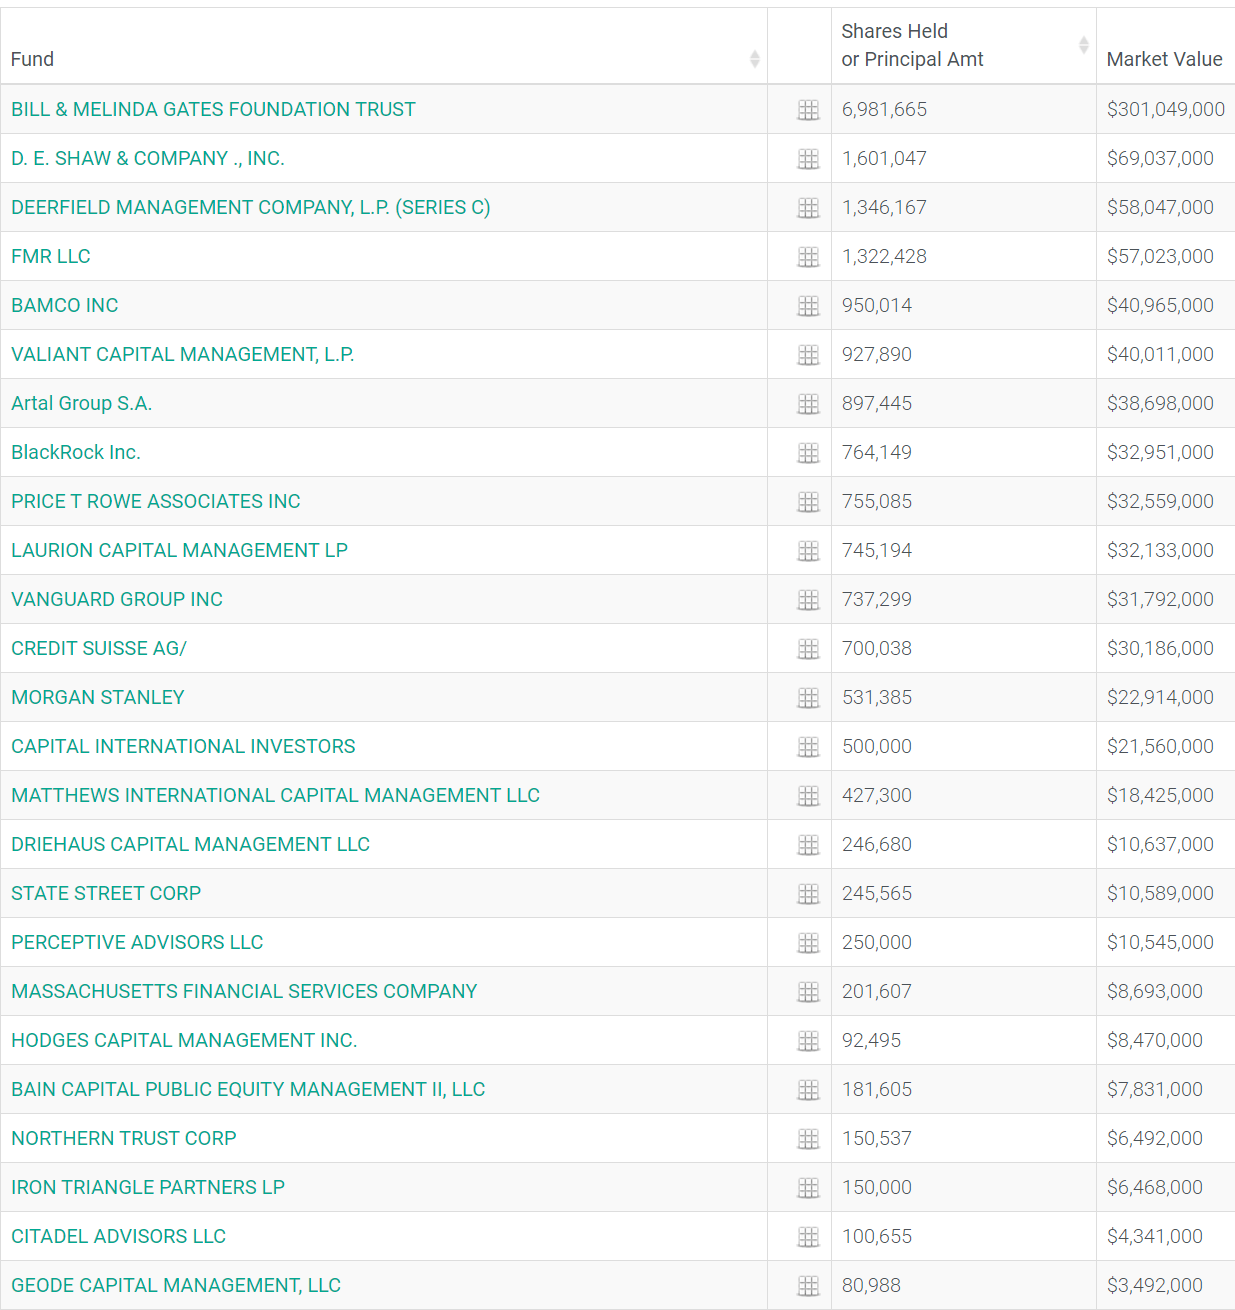
Task: Follow the Deerfield Management Company link
Action: pyautogui.click(x=251, y=207)
